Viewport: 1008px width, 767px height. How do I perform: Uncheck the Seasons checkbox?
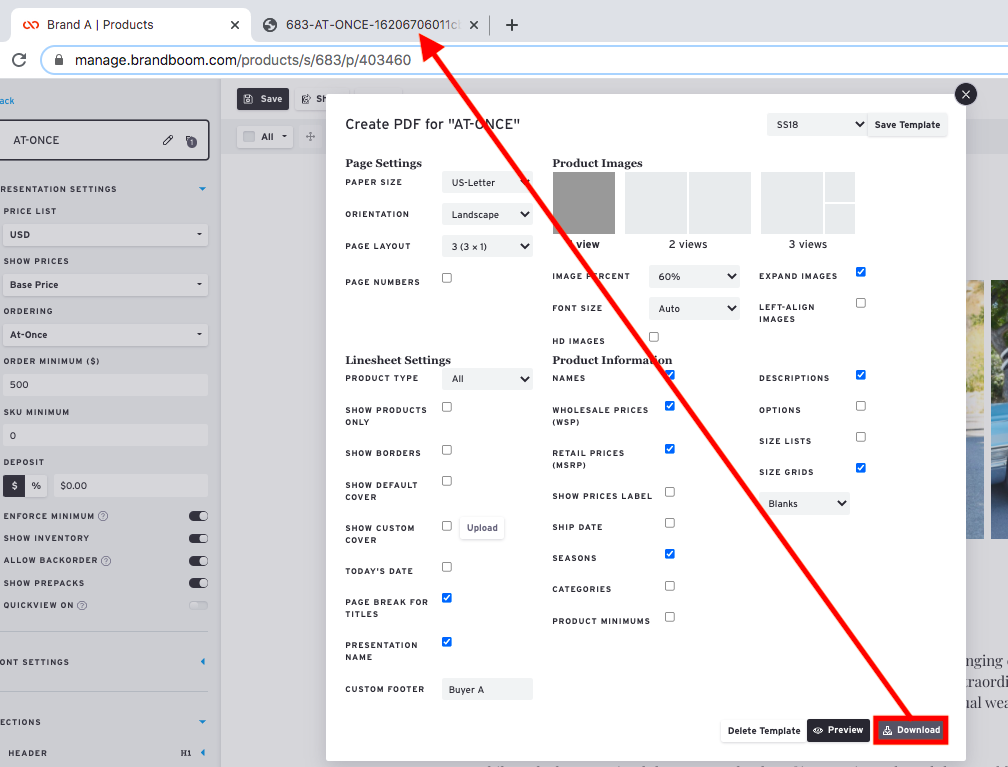tap(670, 554)
